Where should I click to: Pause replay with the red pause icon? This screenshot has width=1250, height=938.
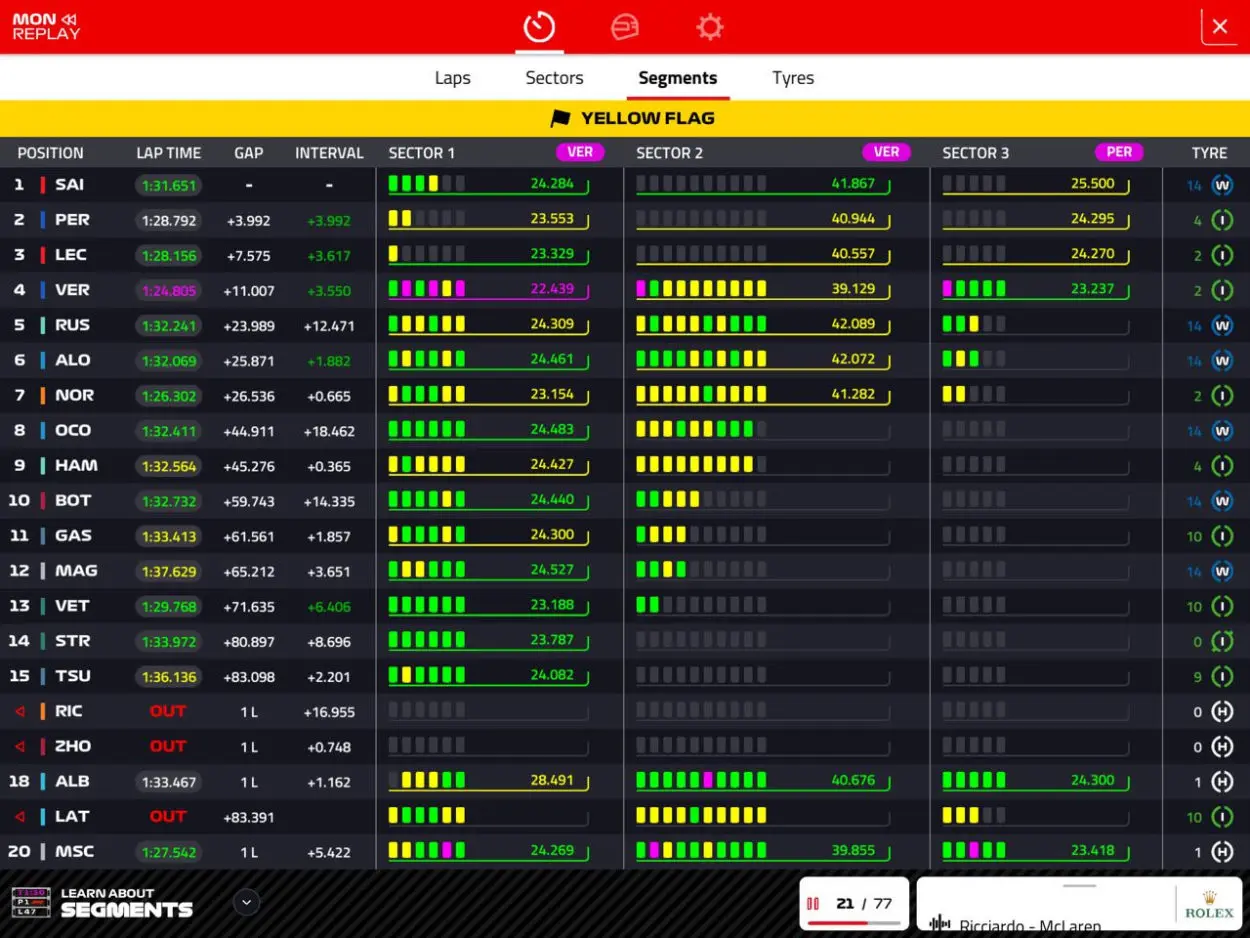pyautogui.click(x=813, y=903)
